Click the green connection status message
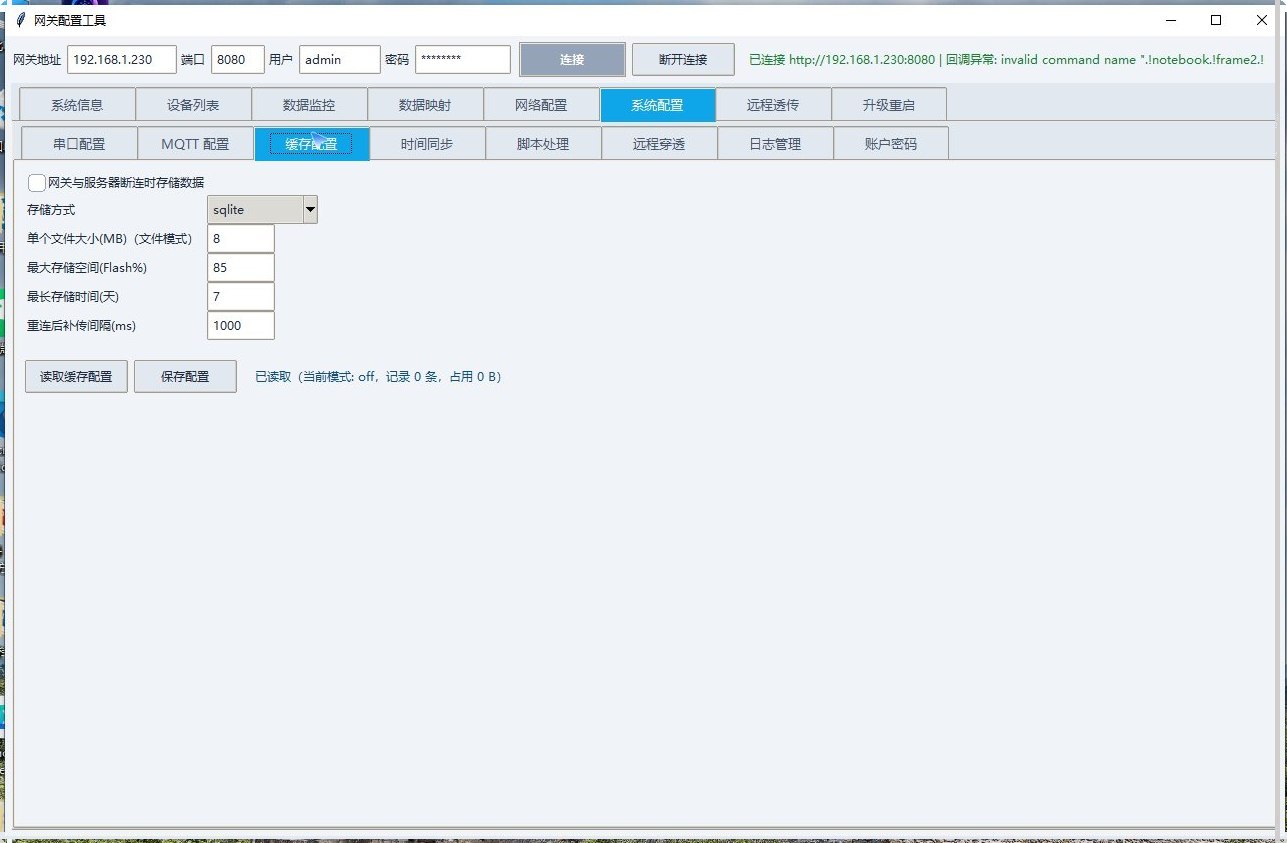1287x843 pixels. [1006, 60]
